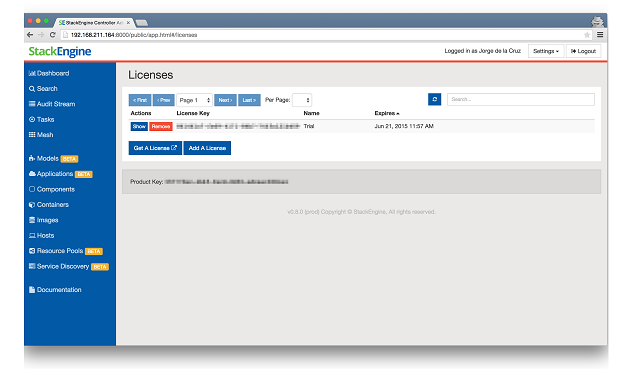Open Models beta section
This screenshot has width=630, height=378.
pos(53,159)
